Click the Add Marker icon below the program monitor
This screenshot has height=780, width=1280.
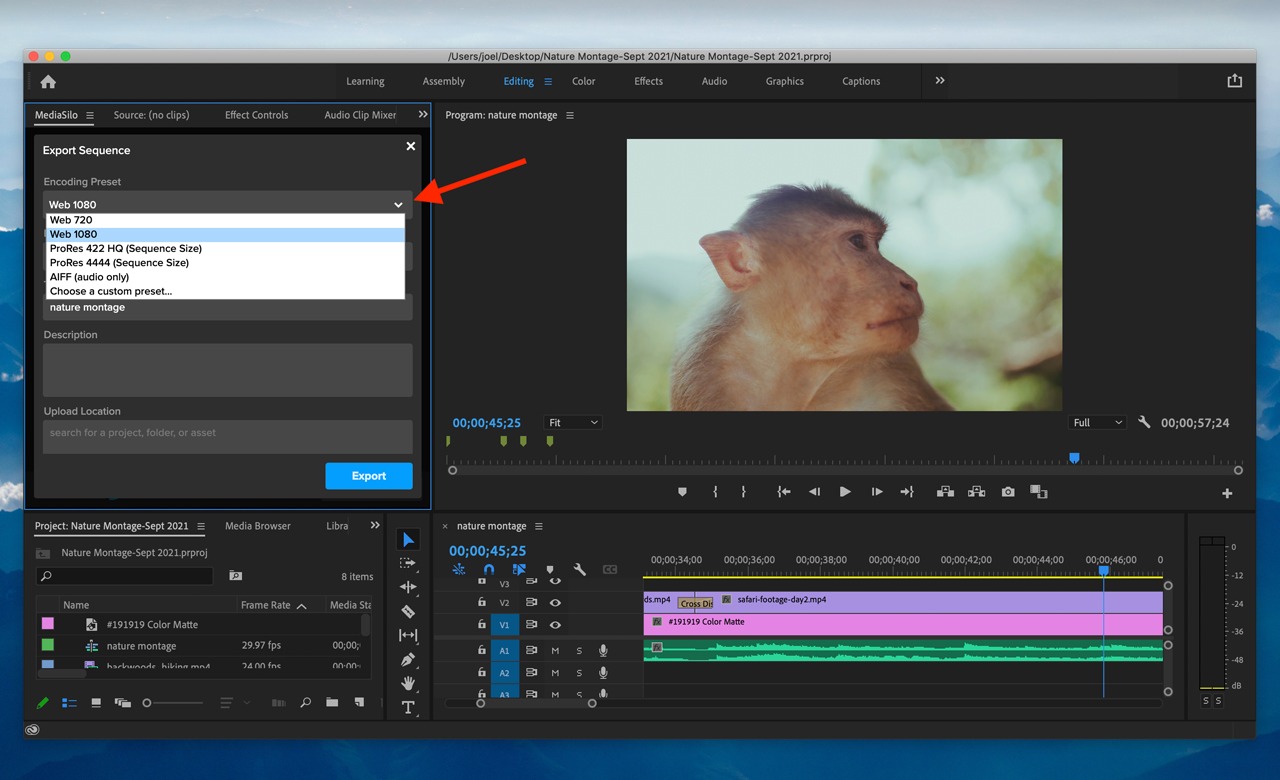pos(683,491)
